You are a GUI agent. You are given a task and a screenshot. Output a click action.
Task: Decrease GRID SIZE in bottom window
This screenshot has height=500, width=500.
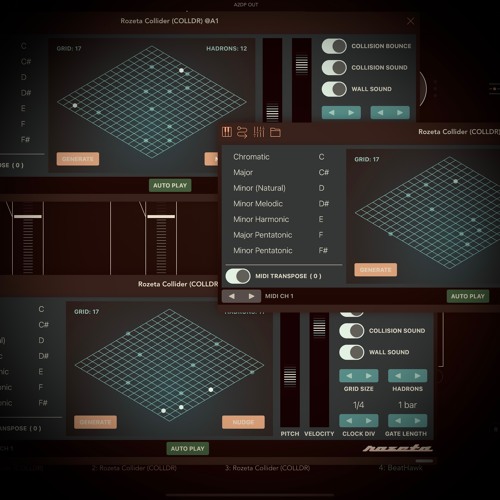(x=349, y=376)
